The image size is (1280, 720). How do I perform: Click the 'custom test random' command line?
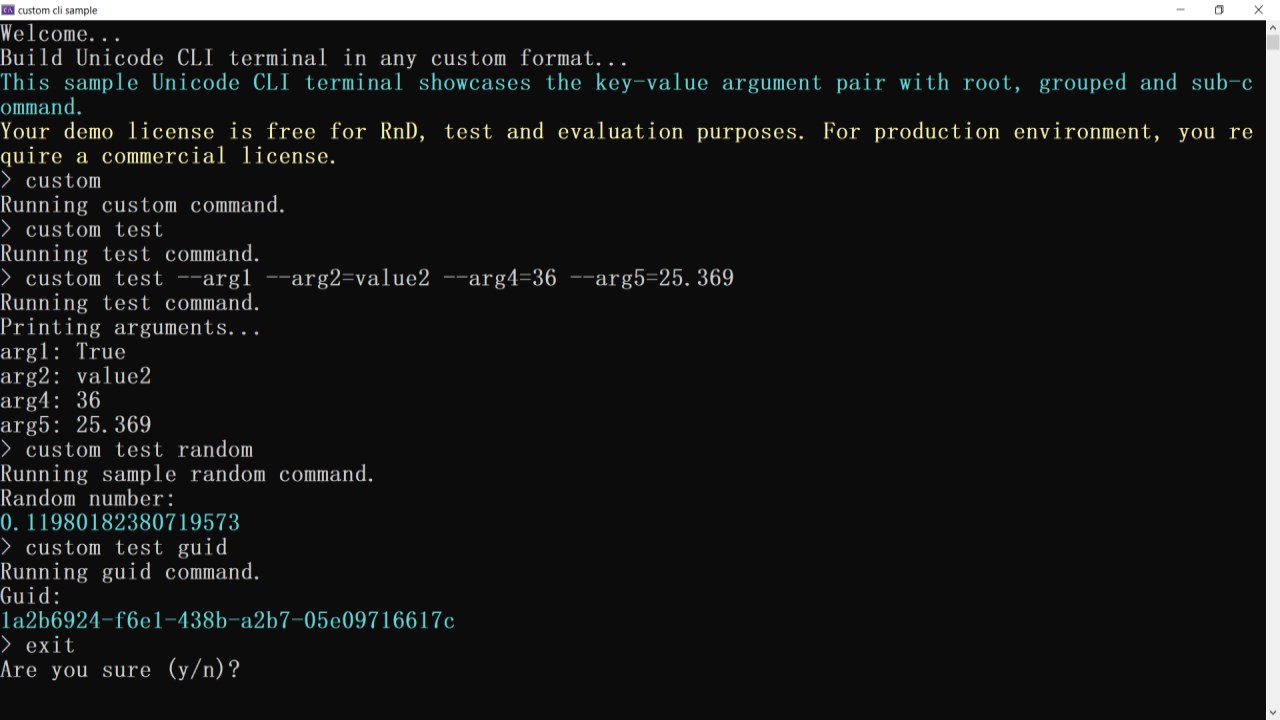[126, 450]
